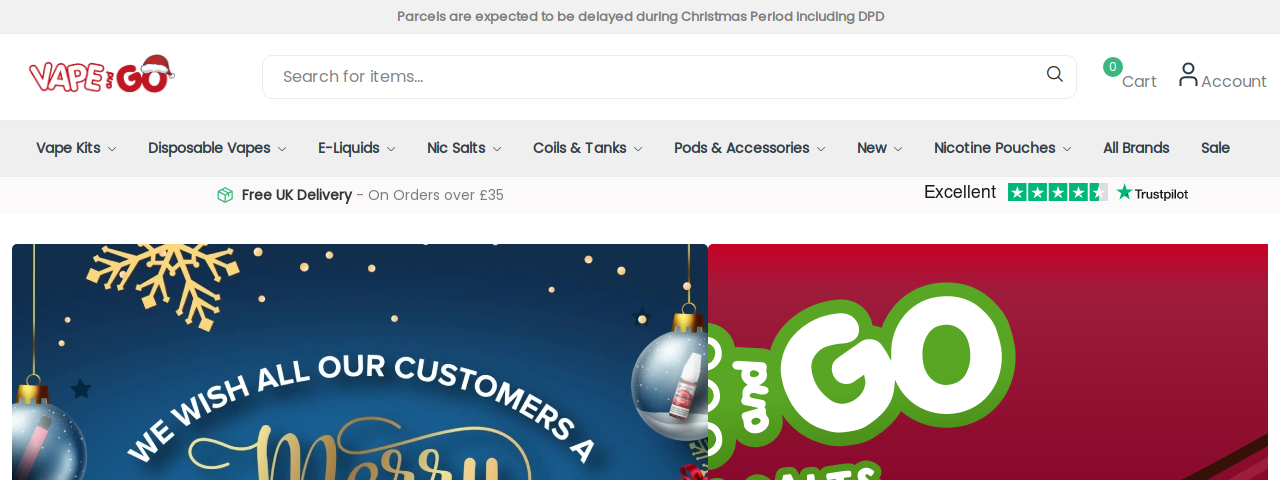Expand the Disposable Vapes menu
The width and height of the screenshot is (1280, 480).
217,148
